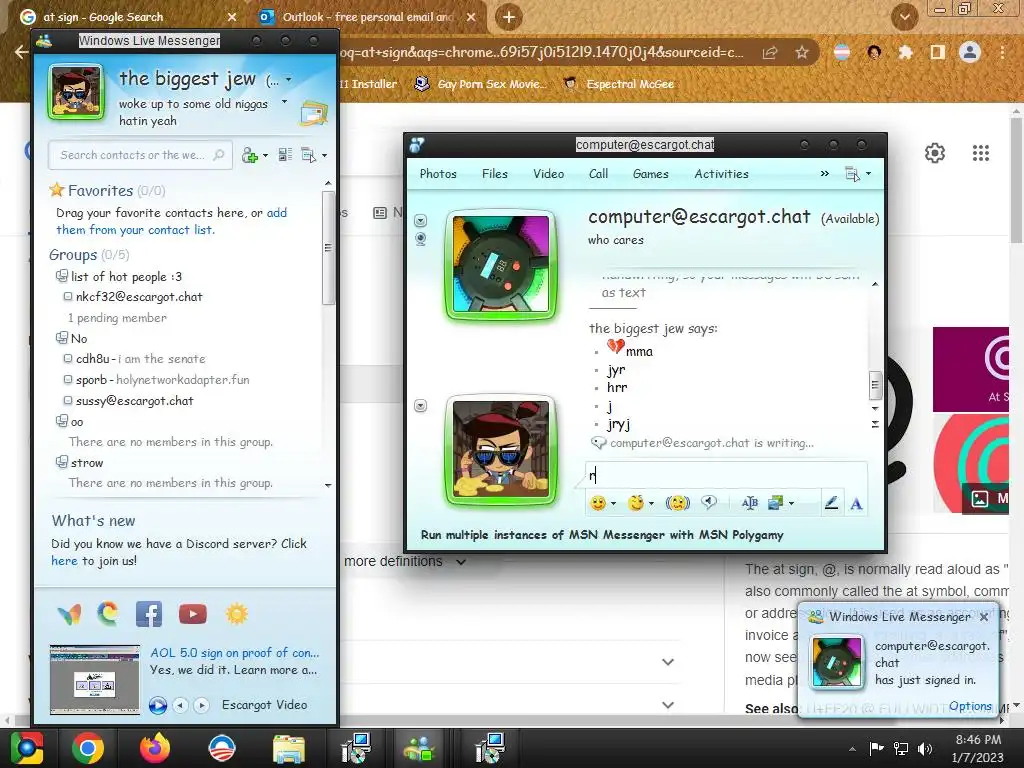The image size is (1024, 768).
Task: Open the MSN butterfly icon
Action: point(69,615)
